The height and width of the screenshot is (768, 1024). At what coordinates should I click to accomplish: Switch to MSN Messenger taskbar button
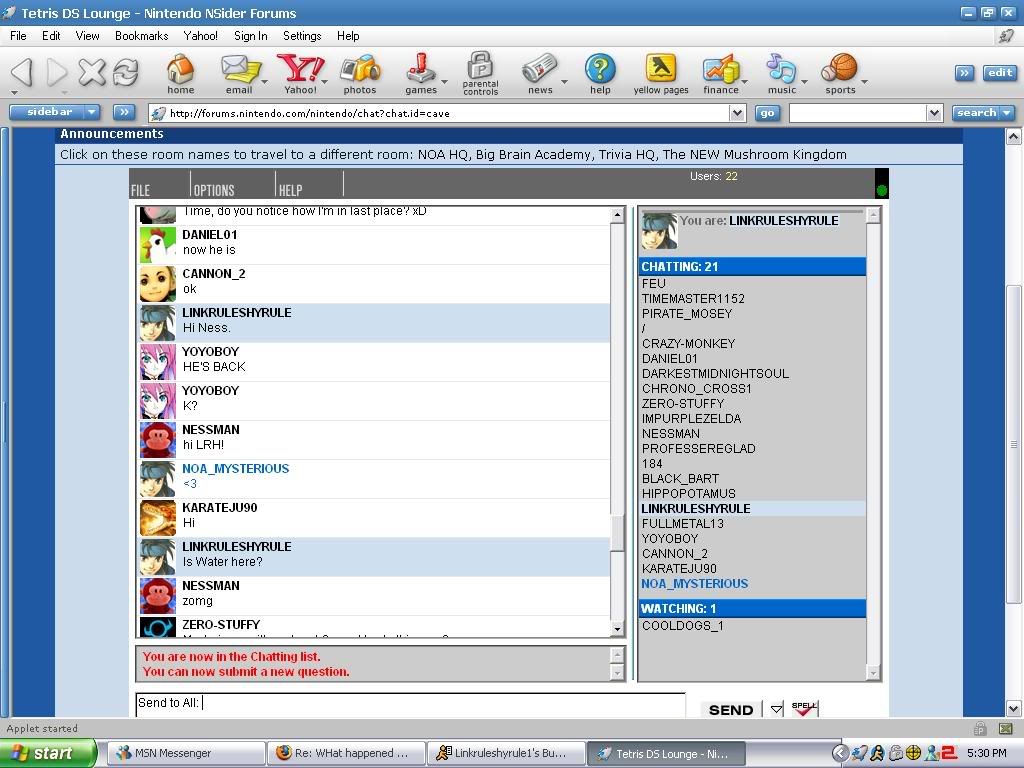(x=186, y=753)
